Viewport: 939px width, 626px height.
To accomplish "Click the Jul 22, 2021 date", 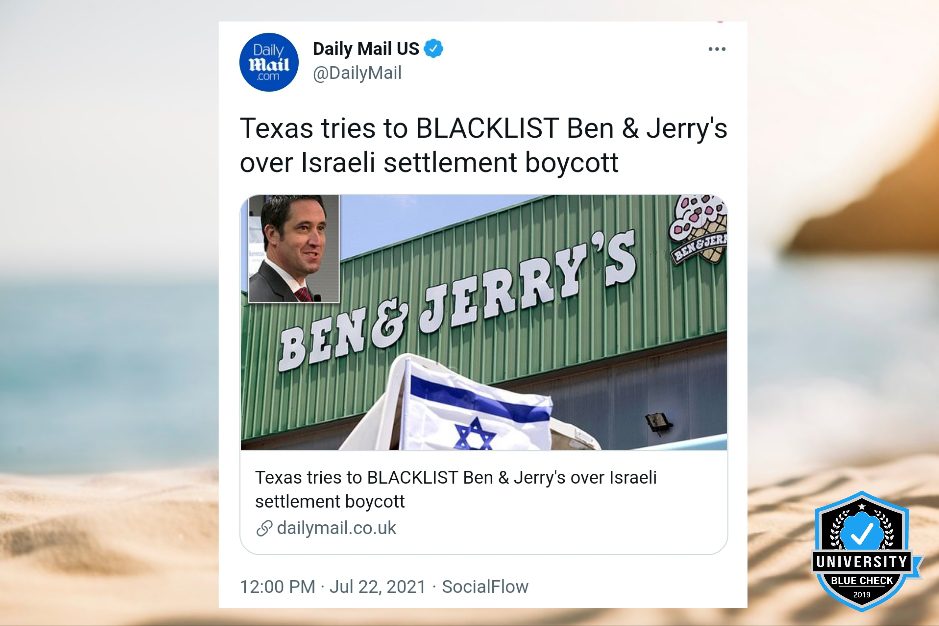I will pyautogui.click(x=377, y=586).
